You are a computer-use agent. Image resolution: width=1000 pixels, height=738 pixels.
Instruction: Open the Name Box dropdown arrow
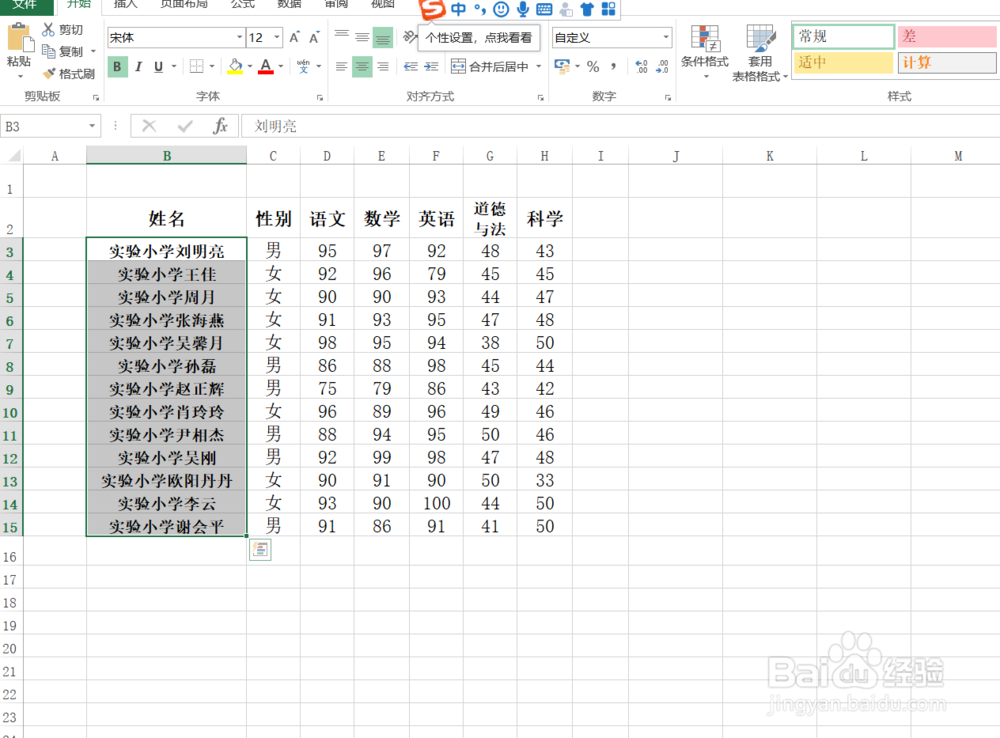pos(92,126)
